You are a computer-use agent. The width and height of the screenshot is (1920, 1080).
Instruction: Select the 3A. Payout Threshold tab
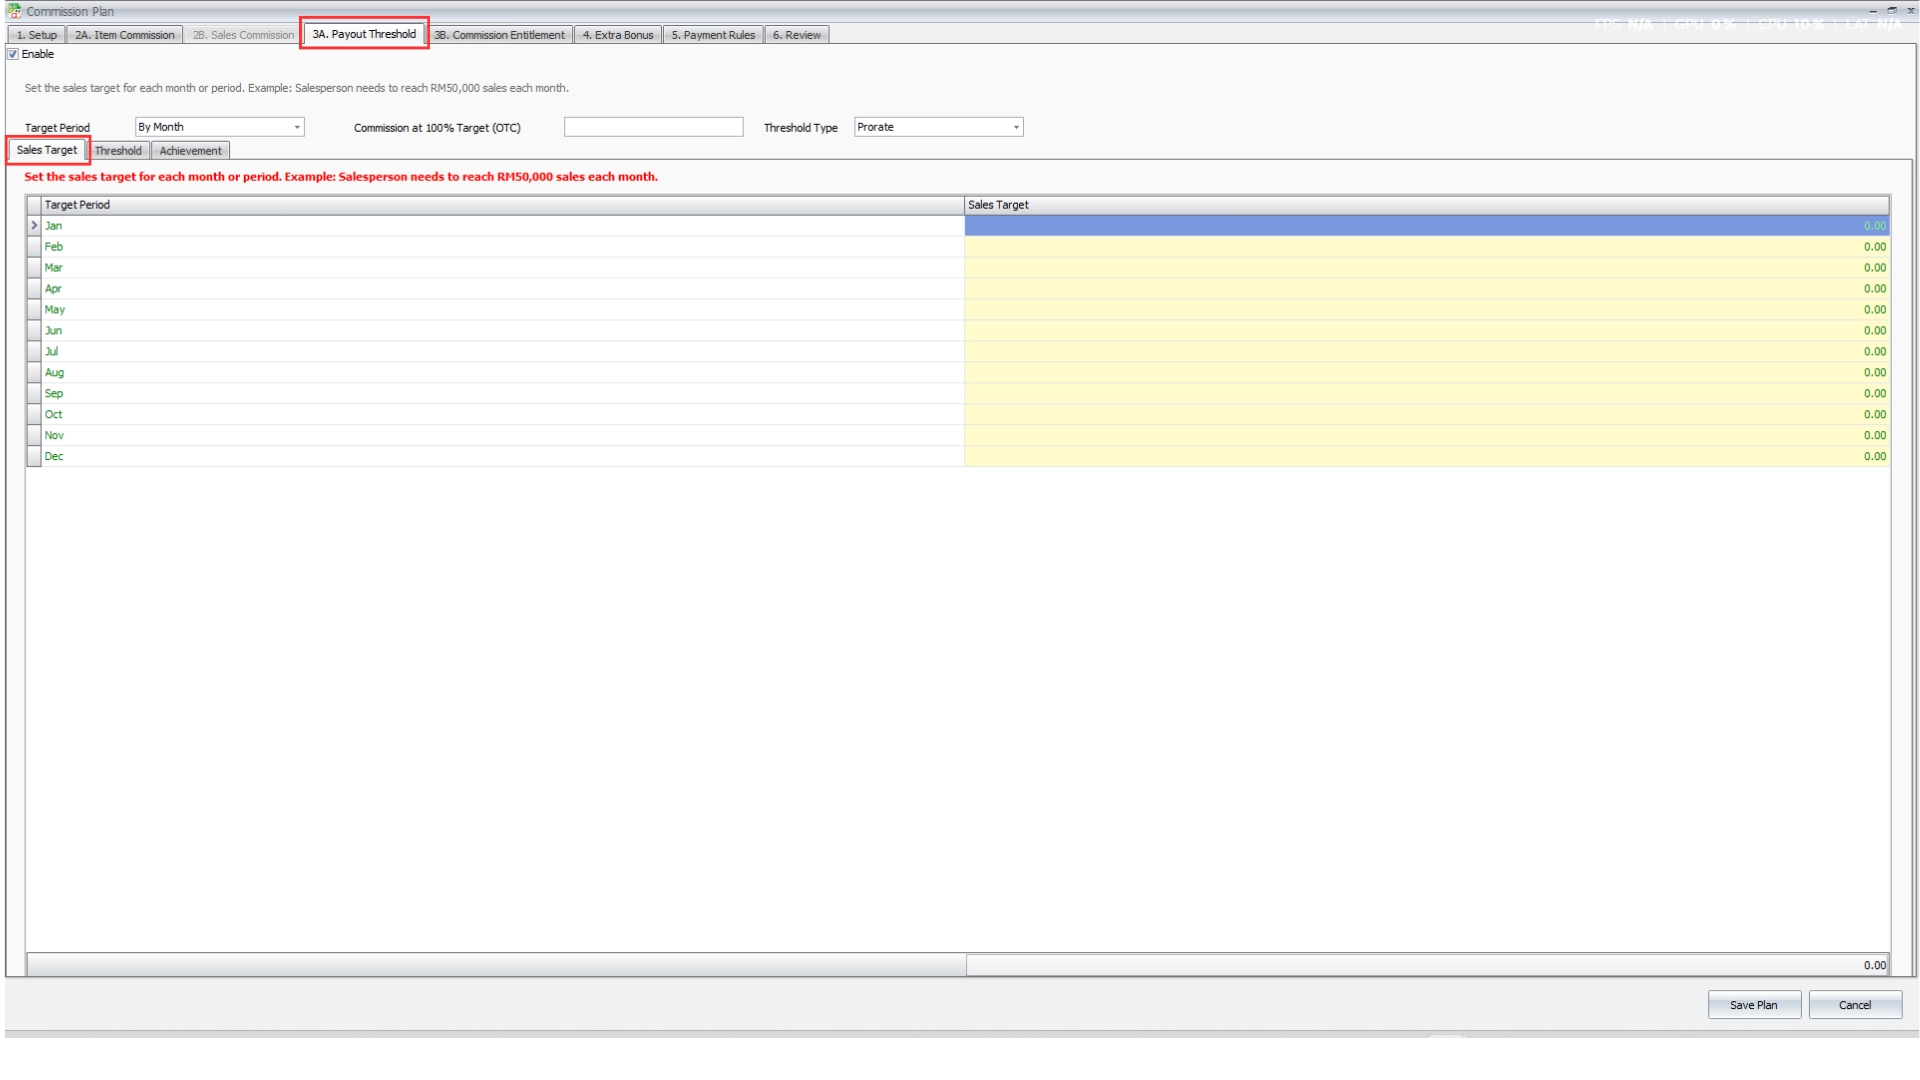tap(364, 34)
